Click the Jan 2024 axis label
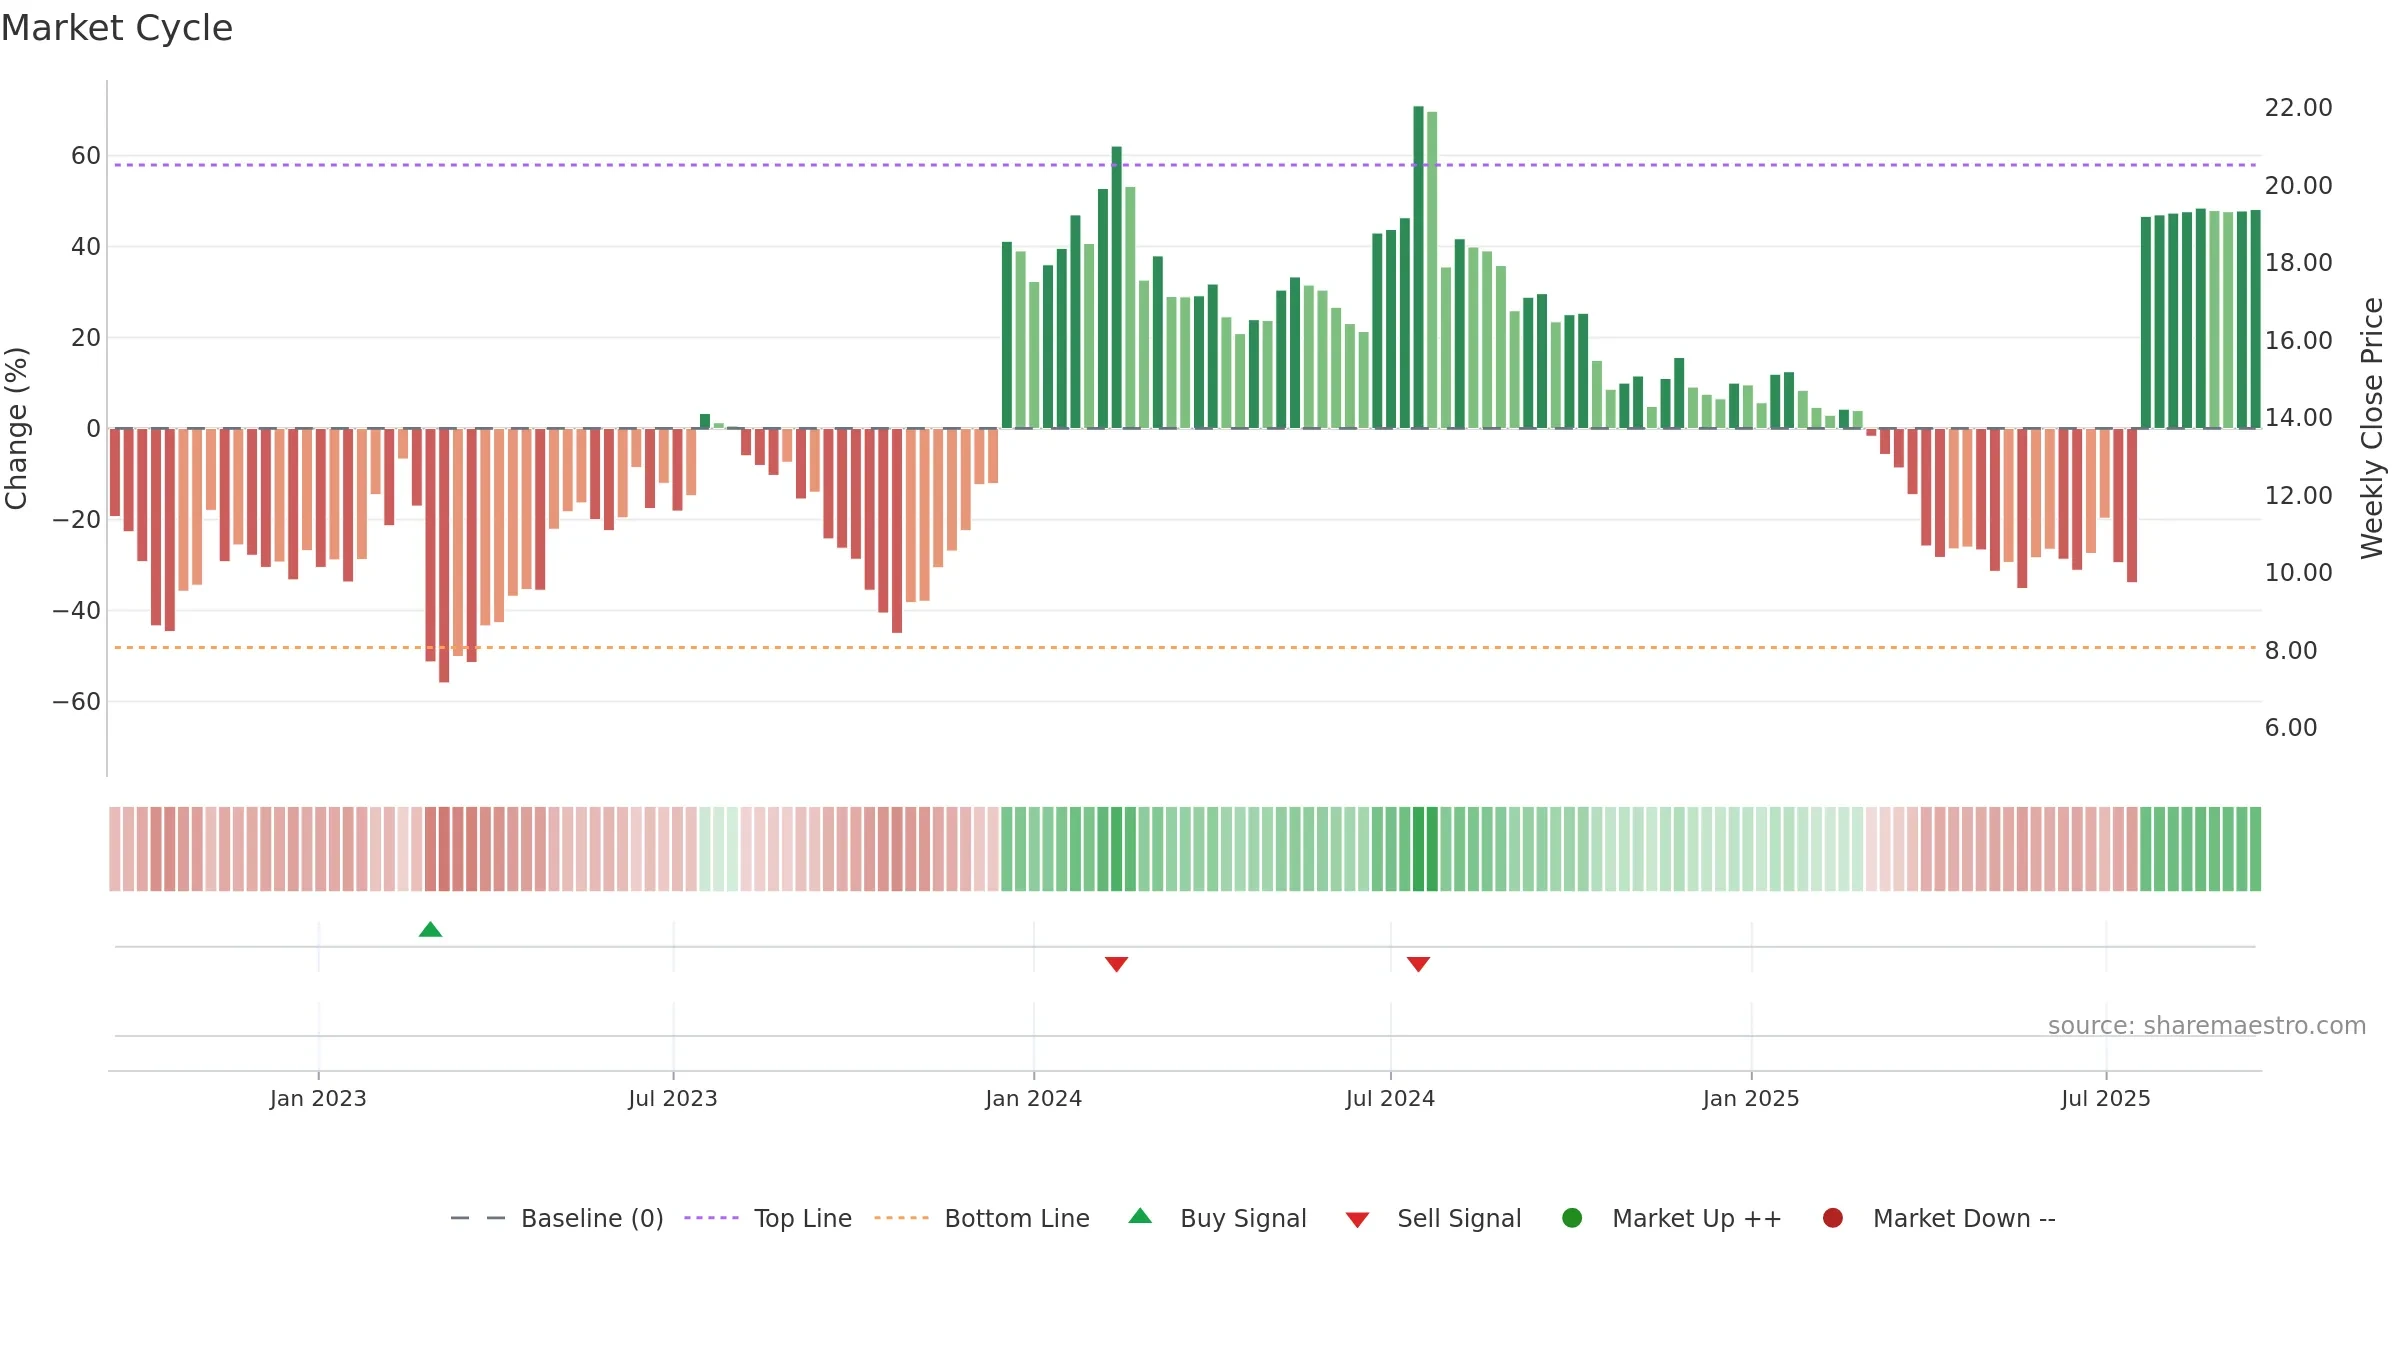The image size is (2400, 1350). click(x=1034, y=1099)
